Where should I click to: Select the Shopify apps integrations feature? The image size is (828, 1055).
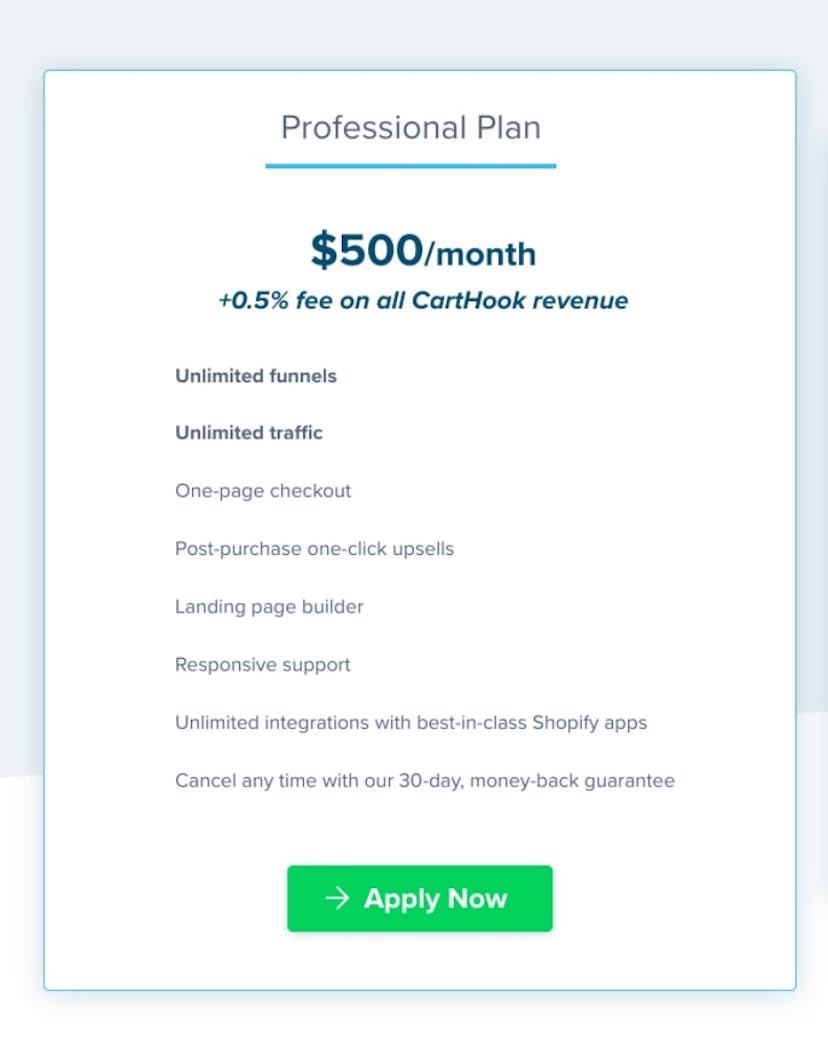point(411,722)
